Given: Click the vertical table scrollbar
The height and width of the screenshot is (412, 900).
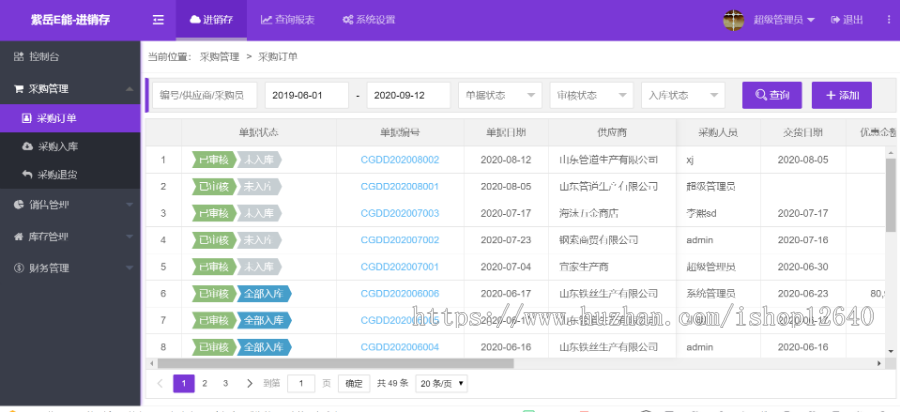Looking at the screenshot, I should pyautogui.click(x=891, y=195).
